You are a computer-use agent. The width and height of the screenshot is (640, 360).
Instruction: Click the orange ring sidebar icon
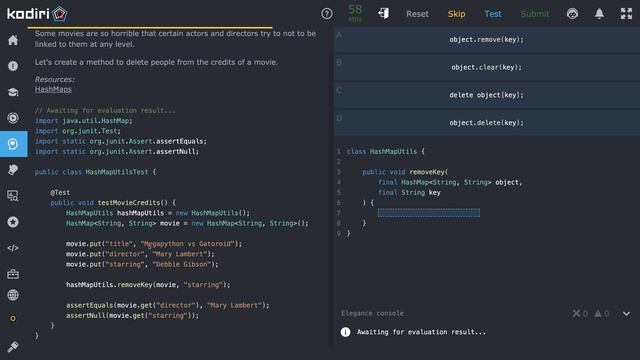13,318
